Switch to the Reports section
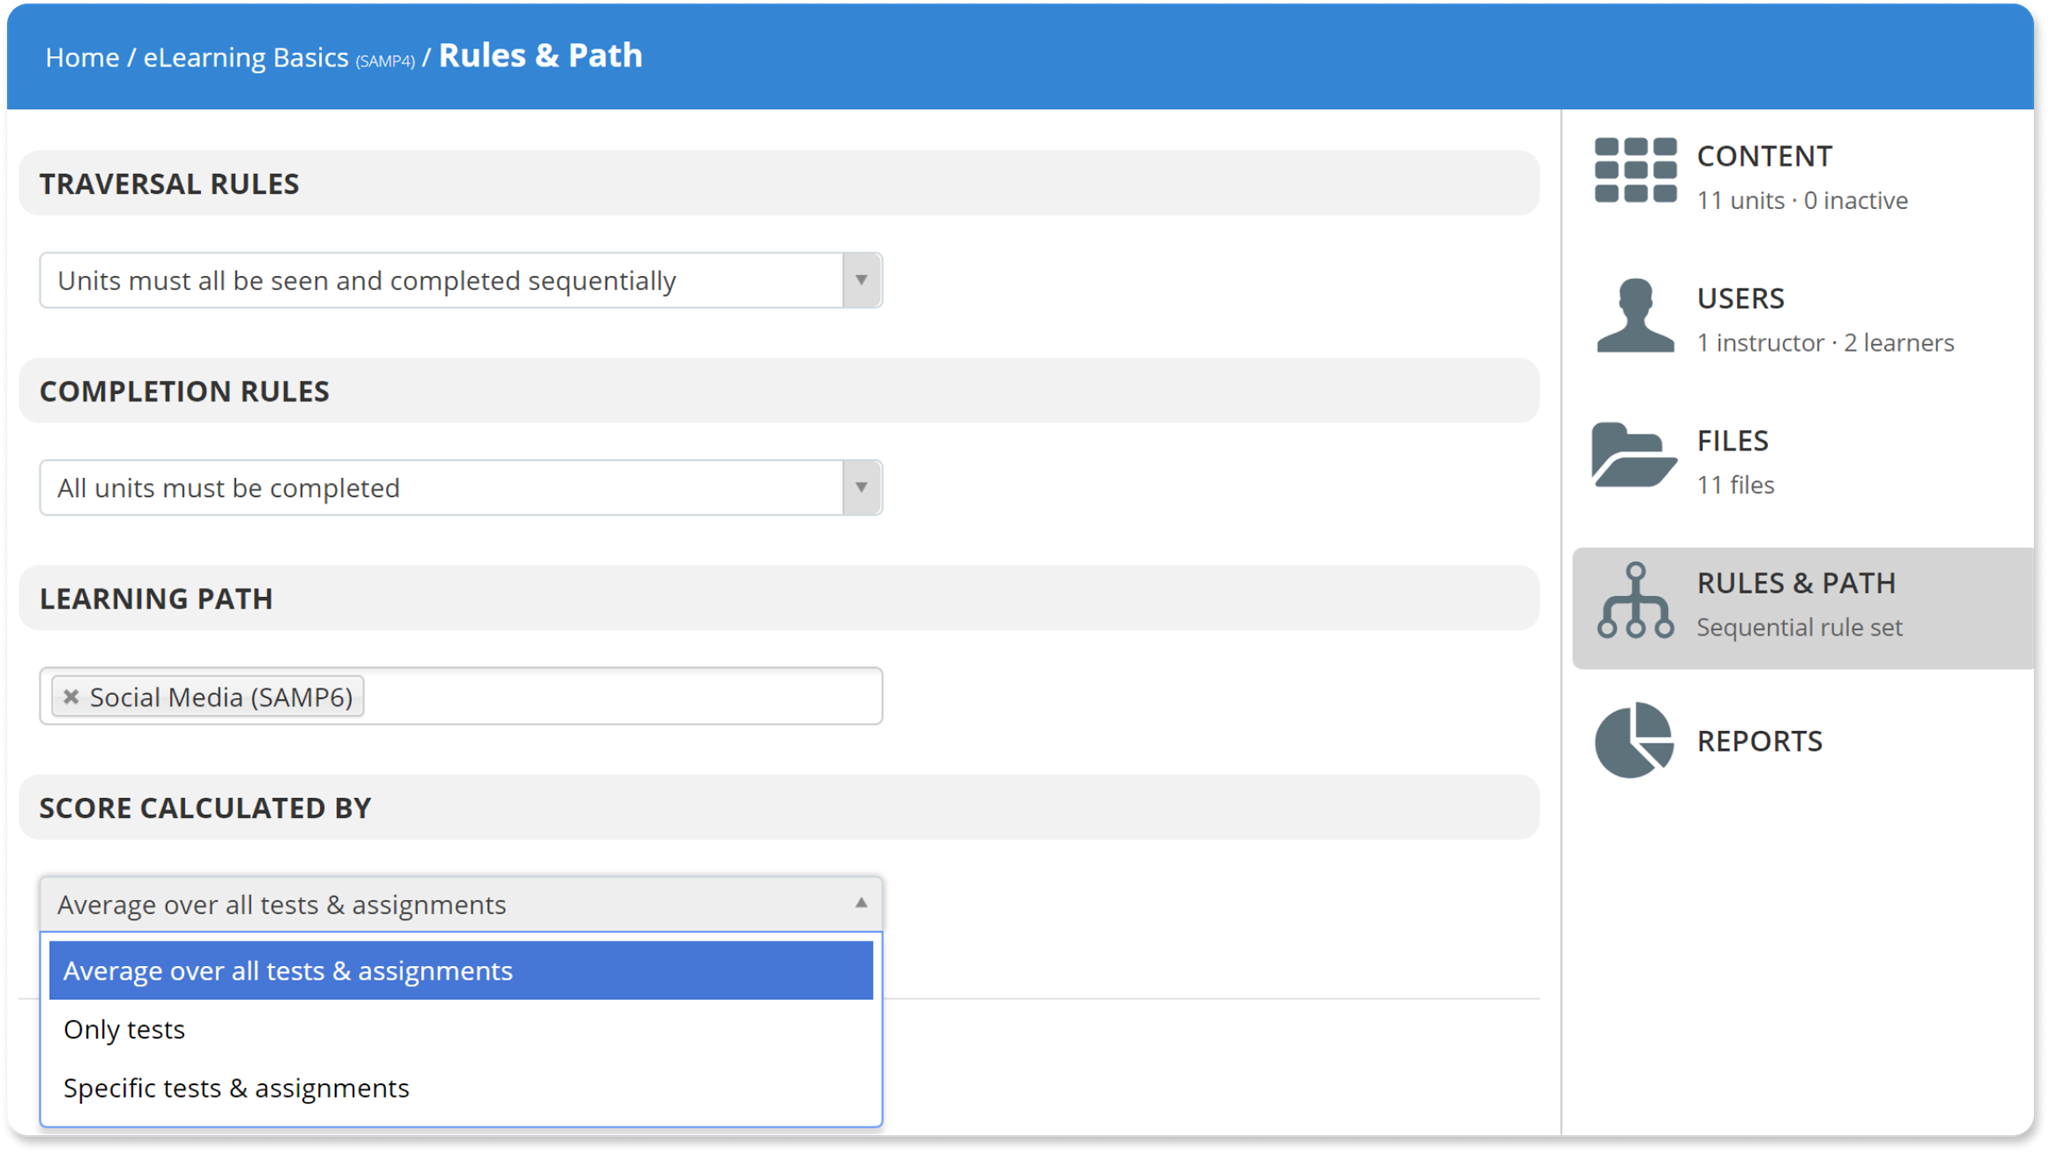The height and width of the screenshot is (1153, 2048). coord(1760,741)
